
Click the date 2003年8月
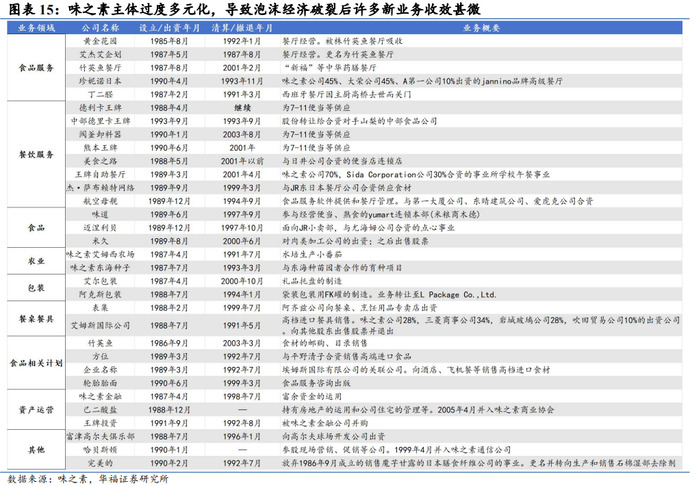click(x=242, y=134)
